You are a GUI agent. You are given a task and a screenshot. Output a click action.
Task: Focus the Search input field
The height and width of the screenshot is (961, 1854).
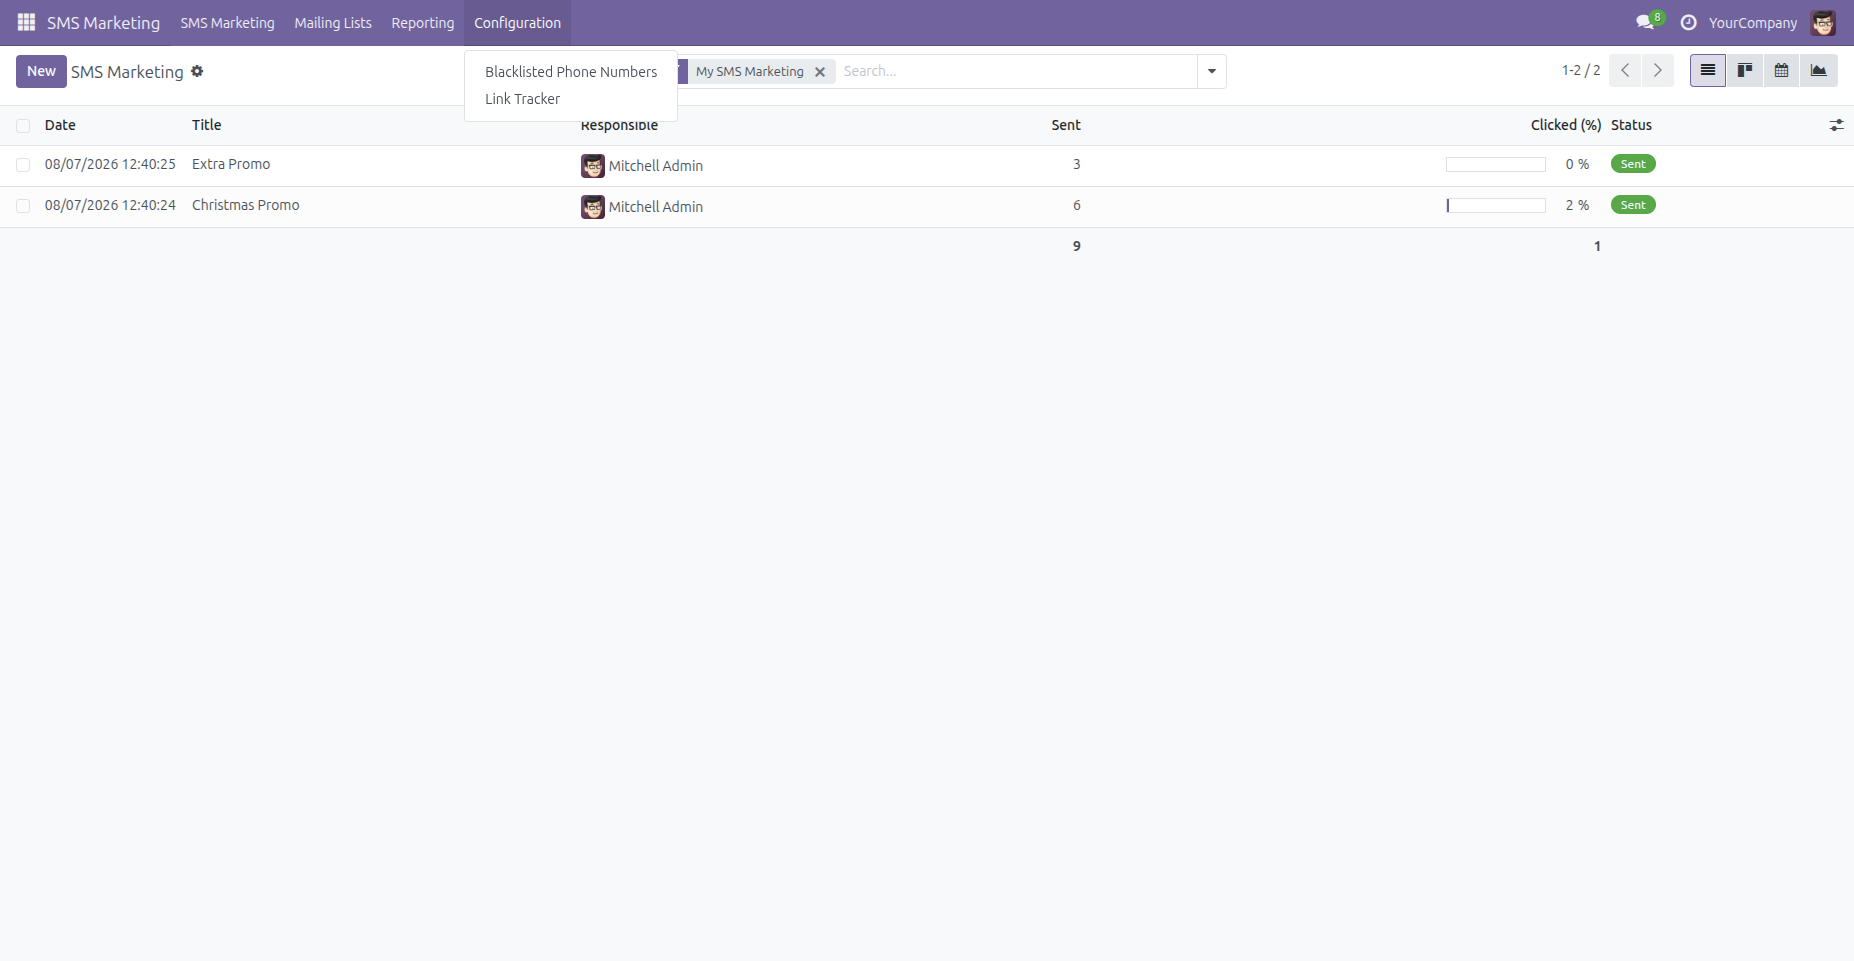1016,71
